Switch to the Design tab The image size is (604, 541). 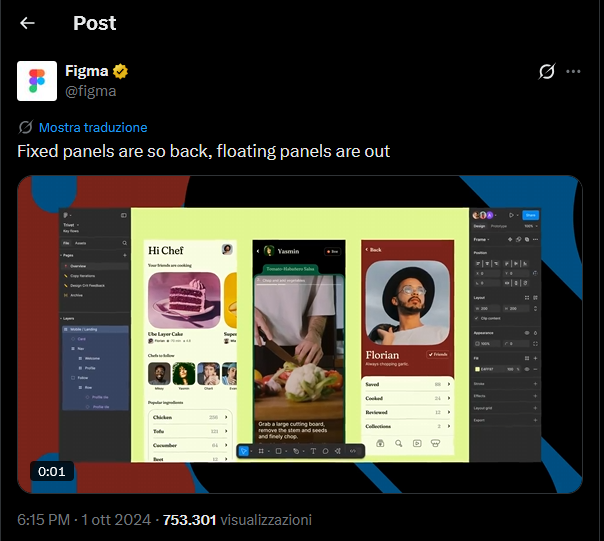coord(479,226)
